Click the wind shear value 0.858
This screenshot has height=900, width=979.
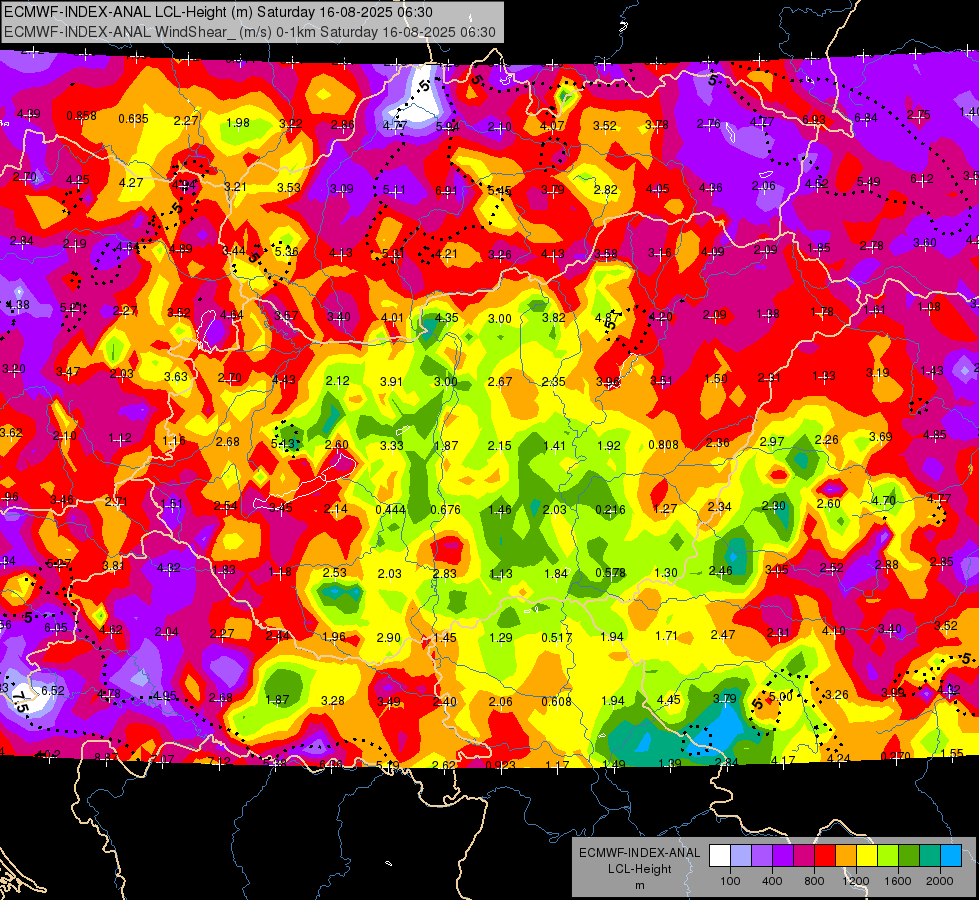82,116
